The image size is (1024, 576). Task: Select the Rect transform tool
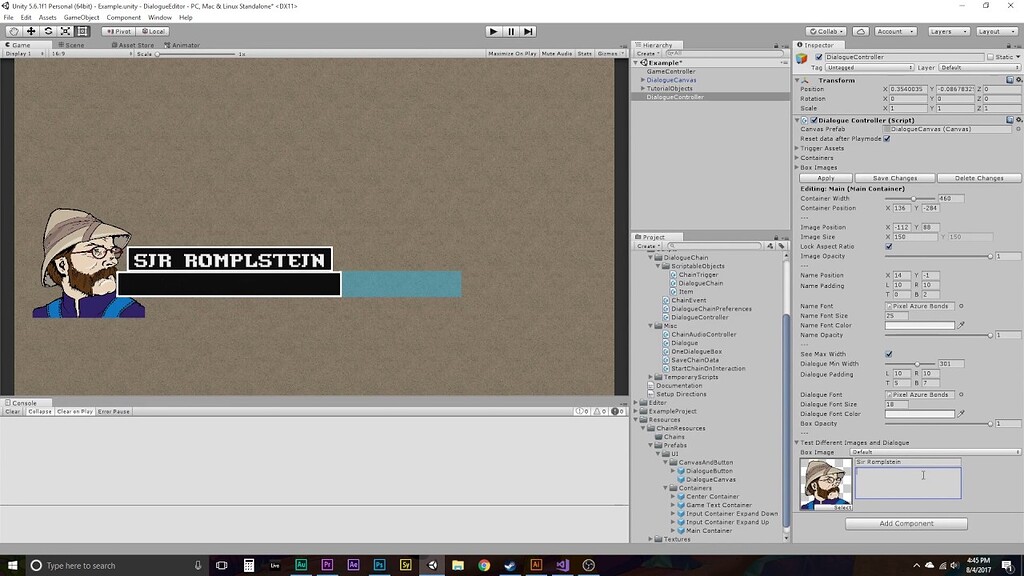[x=82, y=31]
